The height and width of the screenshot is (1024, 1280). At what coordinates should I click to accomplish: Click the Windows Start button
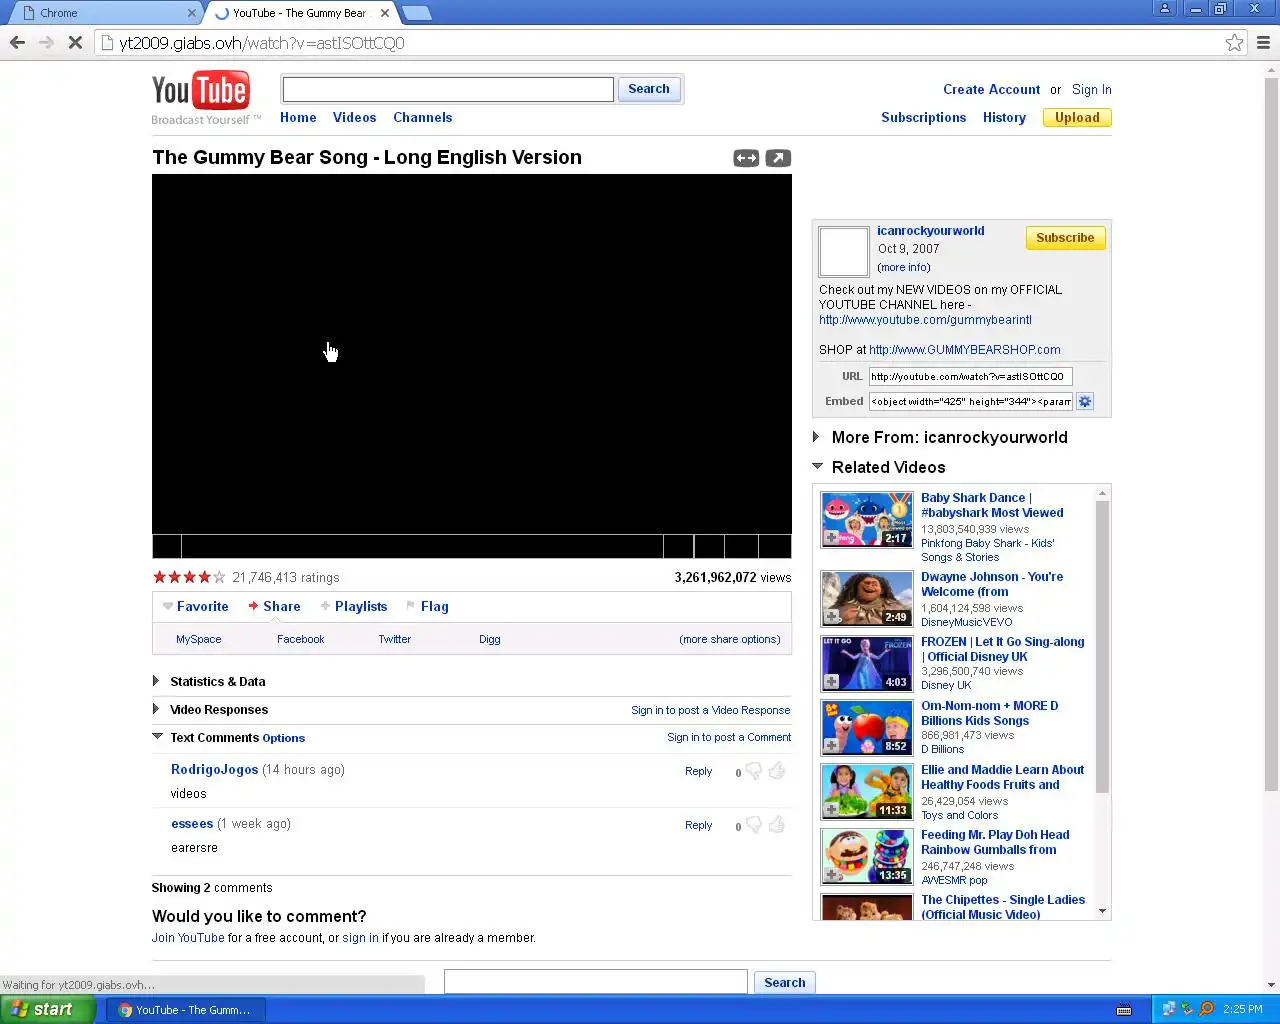click(x=47, y=1009)
